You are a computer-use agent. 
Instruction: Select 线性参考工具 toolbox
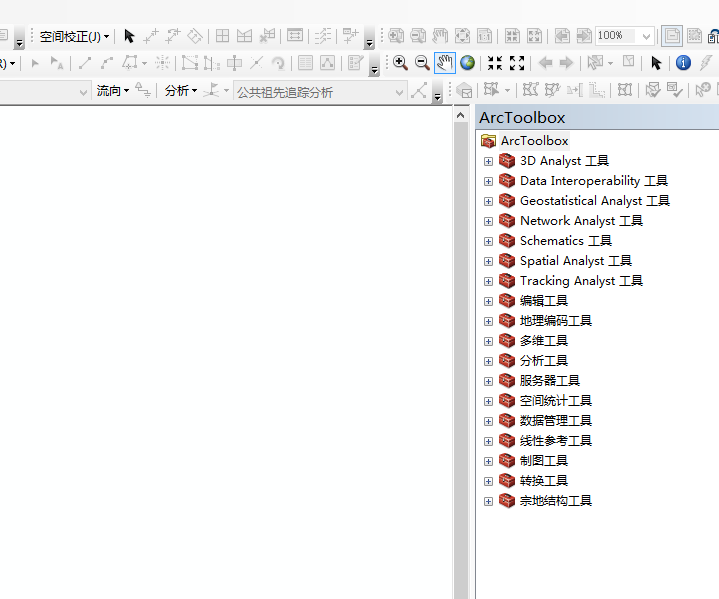(556, 441)
